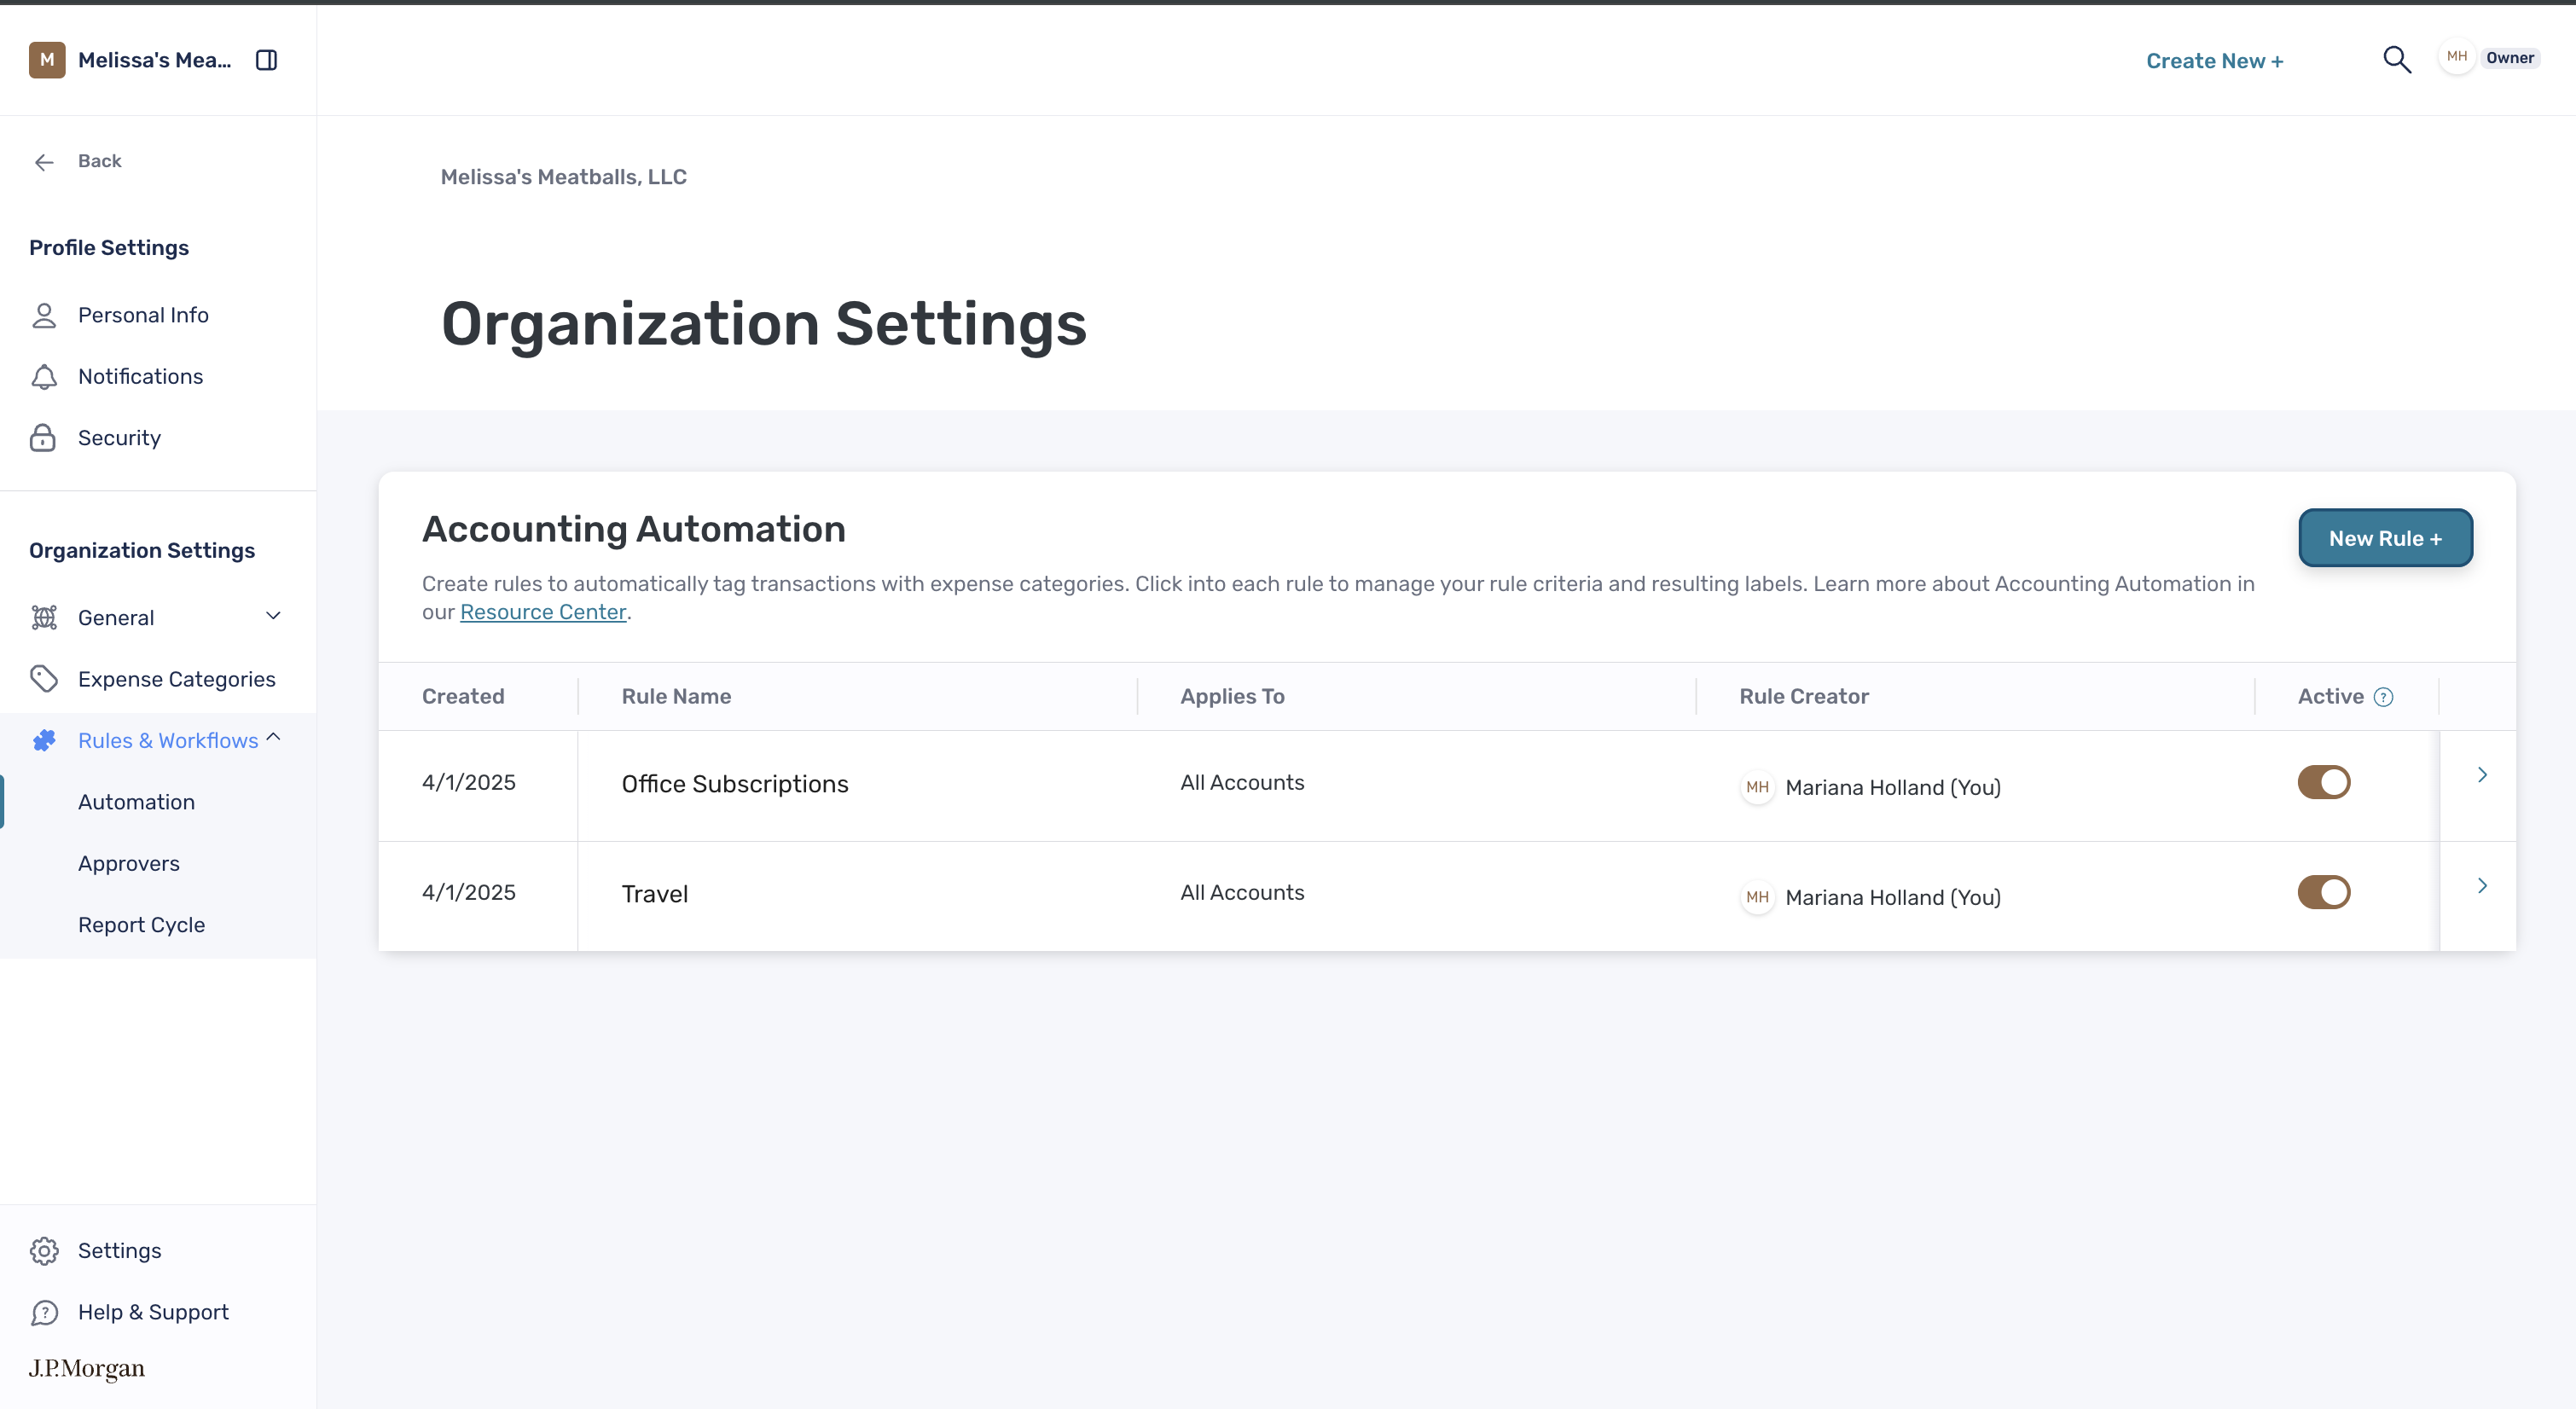Click the back arrow icon
The width and height of the screenshot is (2576, 1409).
pos(44,162)
